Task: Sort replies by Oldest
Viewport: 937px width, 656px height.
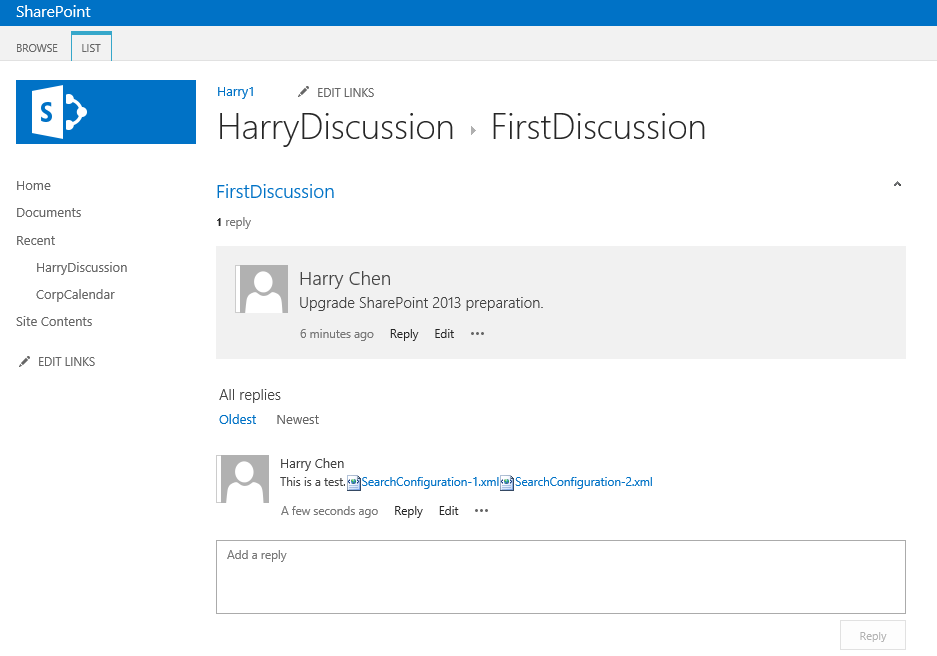Action: pyautogui.click(x=237, y=419)
